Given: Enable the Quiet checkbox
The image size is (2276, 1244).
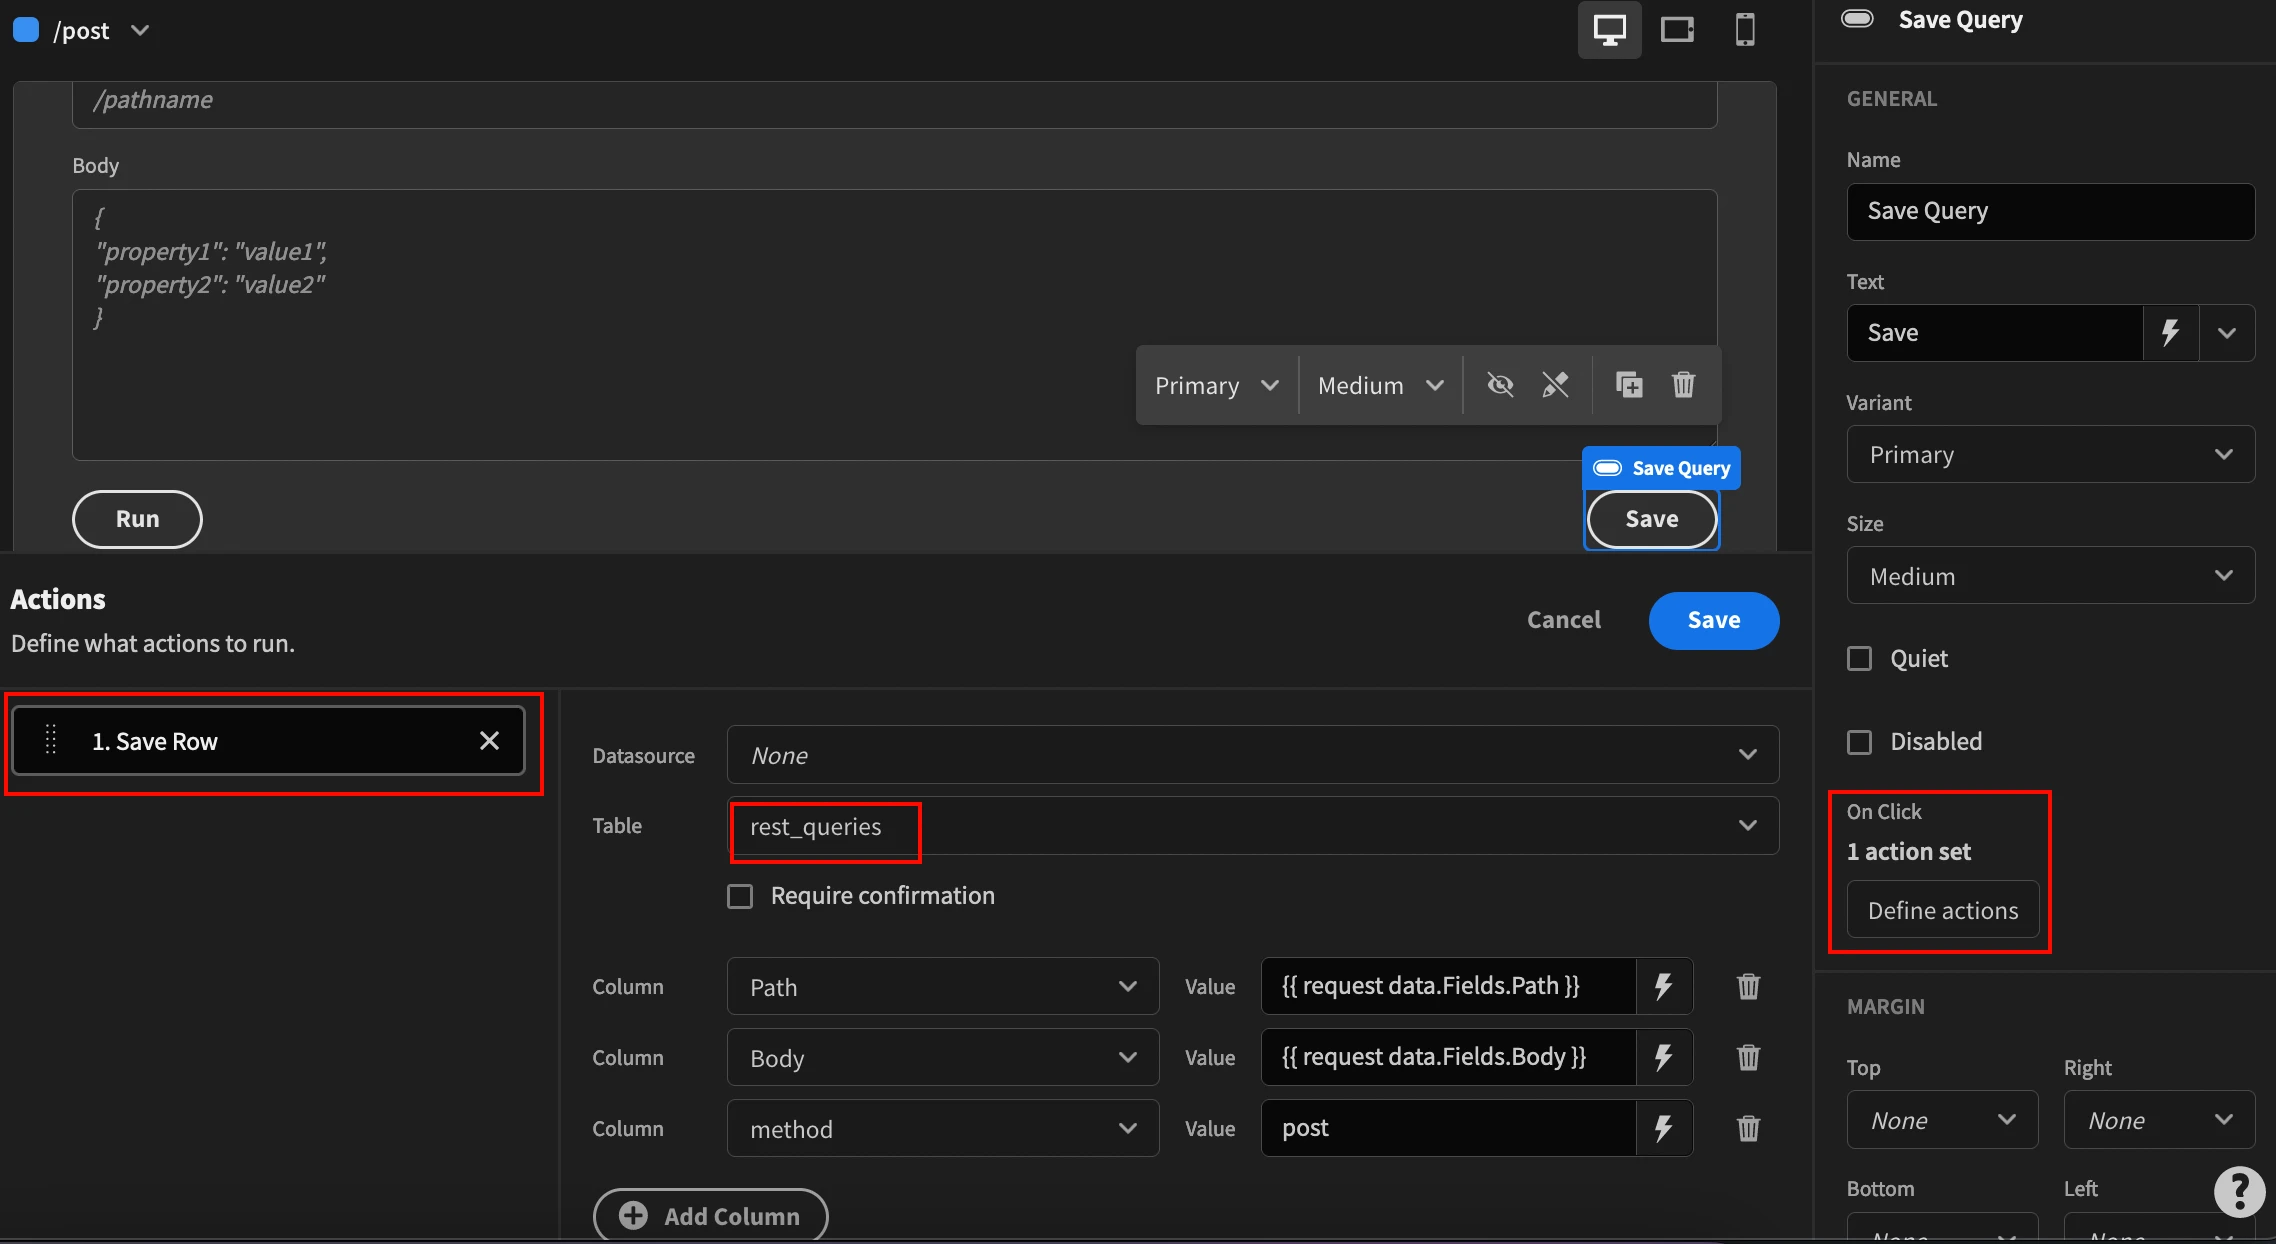Looking at the screenshot, I should [x=1859, y=659].
